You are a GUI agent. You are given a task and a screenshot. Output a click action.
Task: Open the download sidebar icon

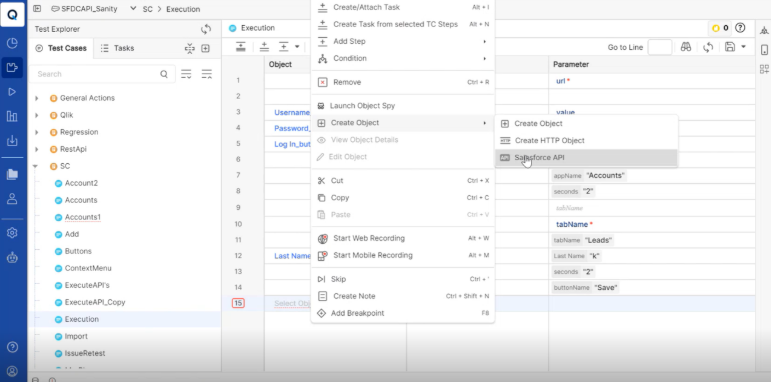(12, 141)
